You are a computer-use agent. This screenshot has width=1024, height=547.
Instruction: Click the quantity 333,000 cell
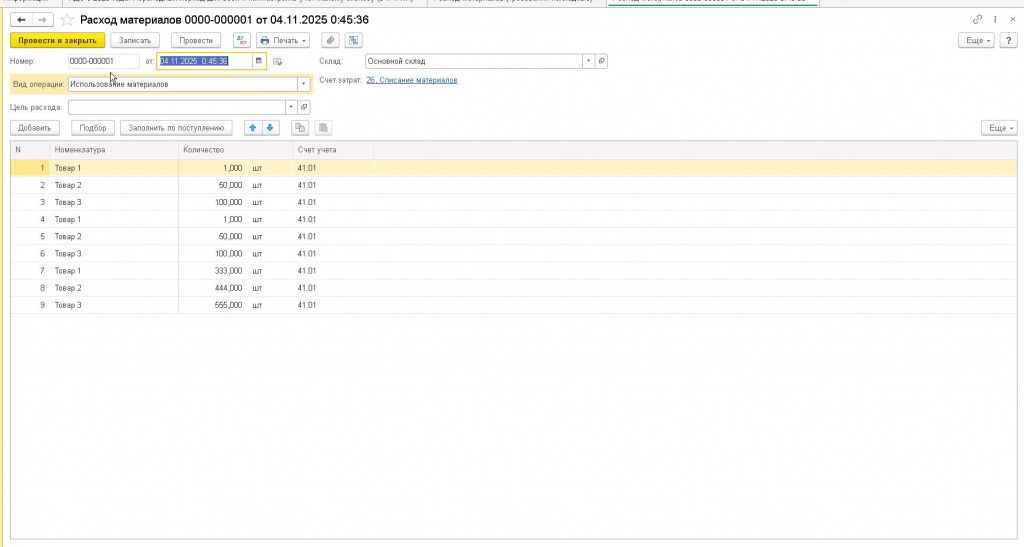pyautogui.click(x=228, y=271)
